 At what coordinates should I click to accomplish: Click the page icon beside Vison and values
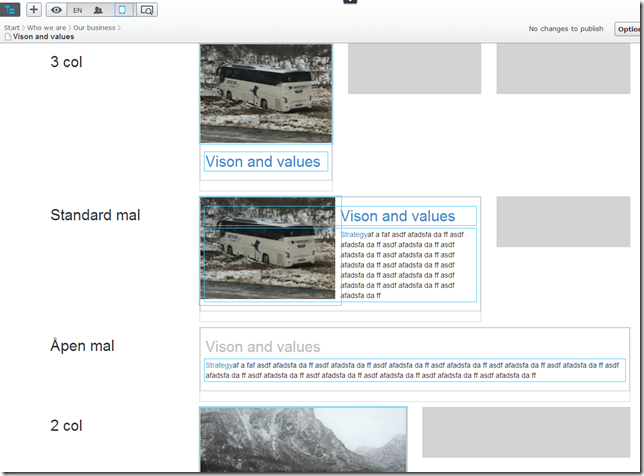pyautogui.click(x=8, y=36)
